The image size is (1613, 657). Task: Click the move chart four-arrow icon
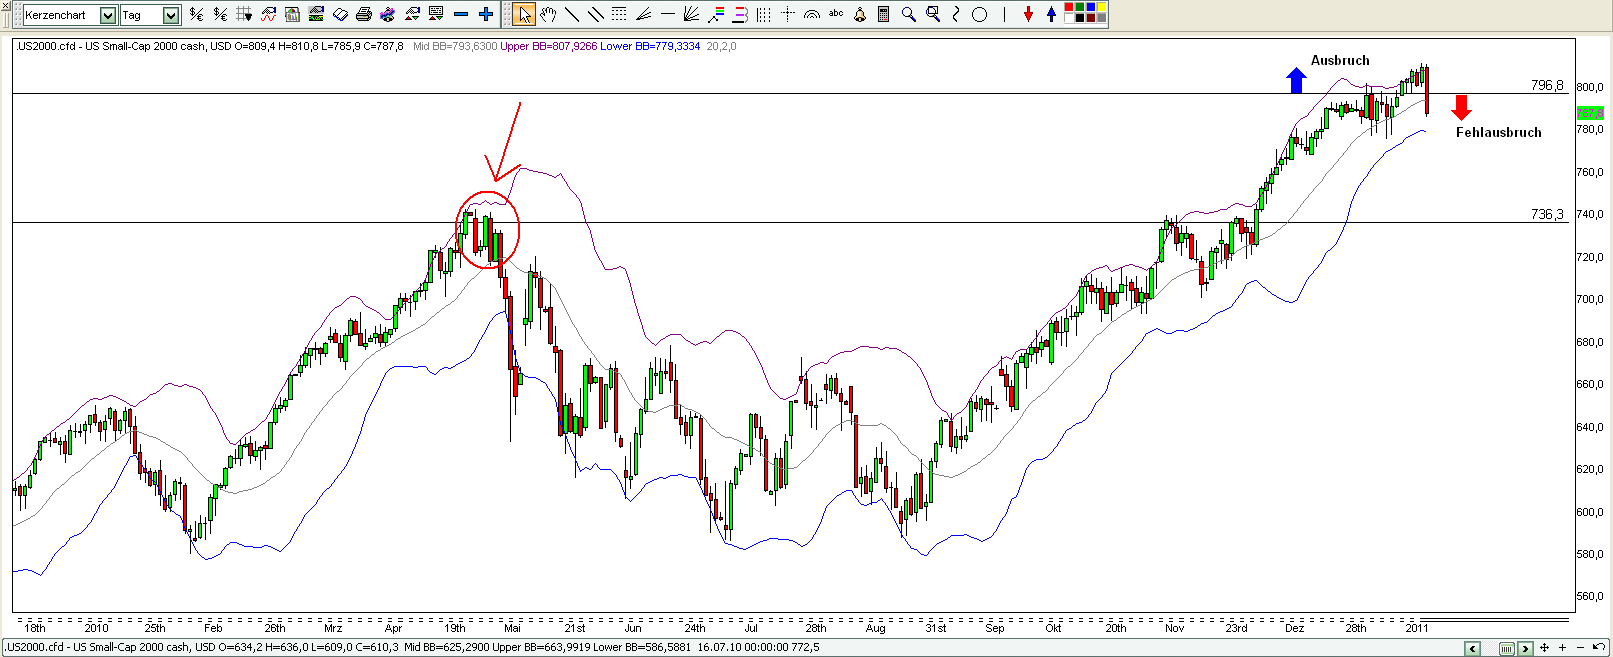click(x=1544, y=648)
